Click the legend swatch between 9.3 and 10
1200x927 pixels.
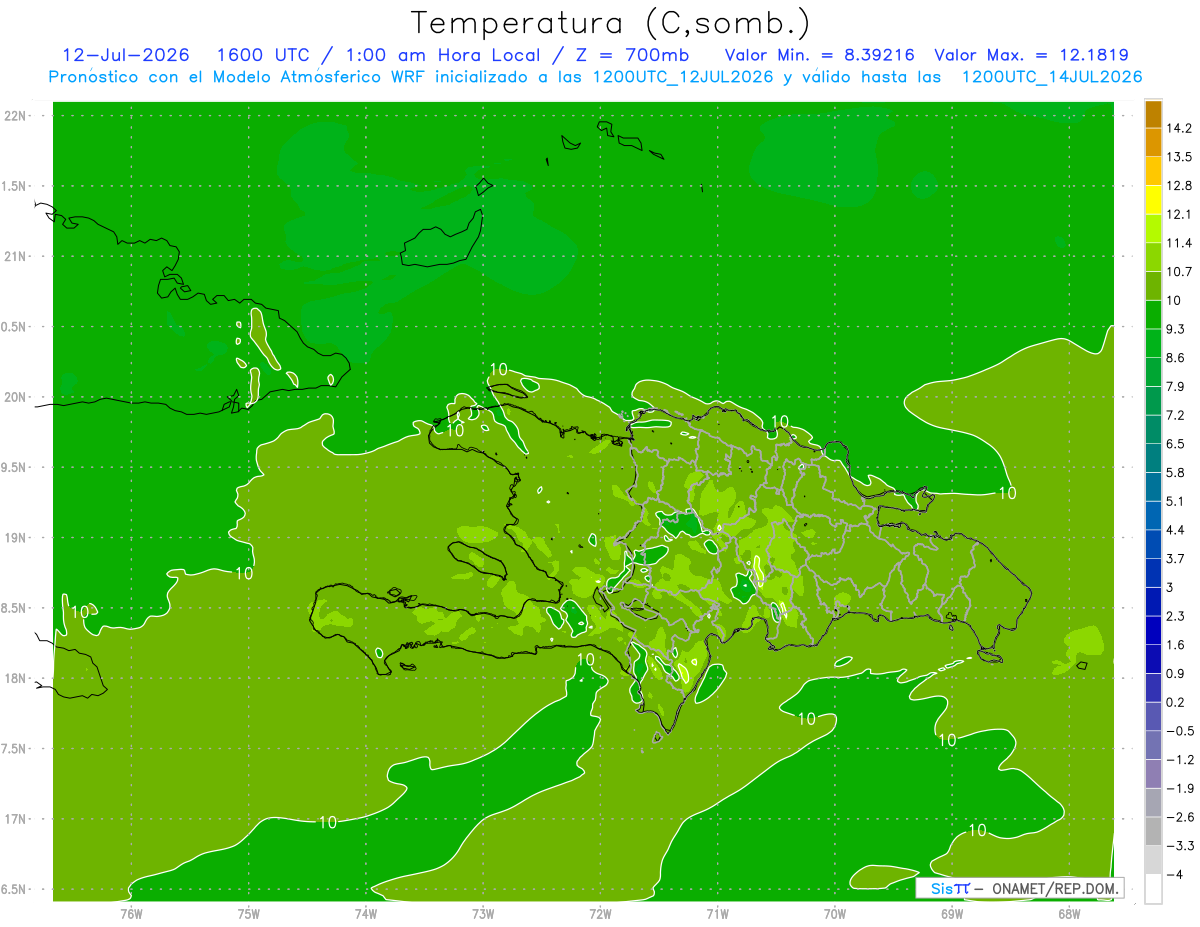1153,315
